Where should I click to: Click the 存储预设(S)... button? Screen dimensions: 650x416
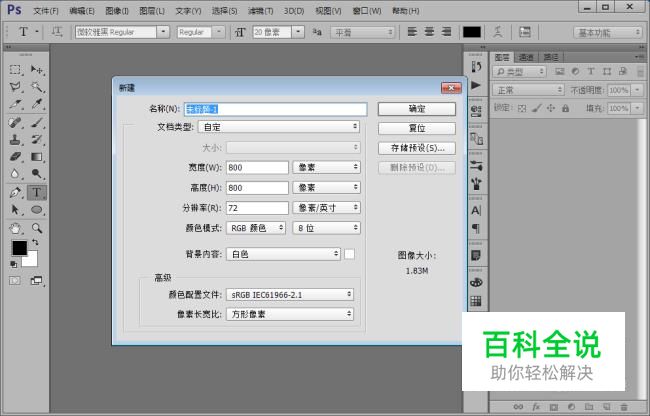point(417,148)
